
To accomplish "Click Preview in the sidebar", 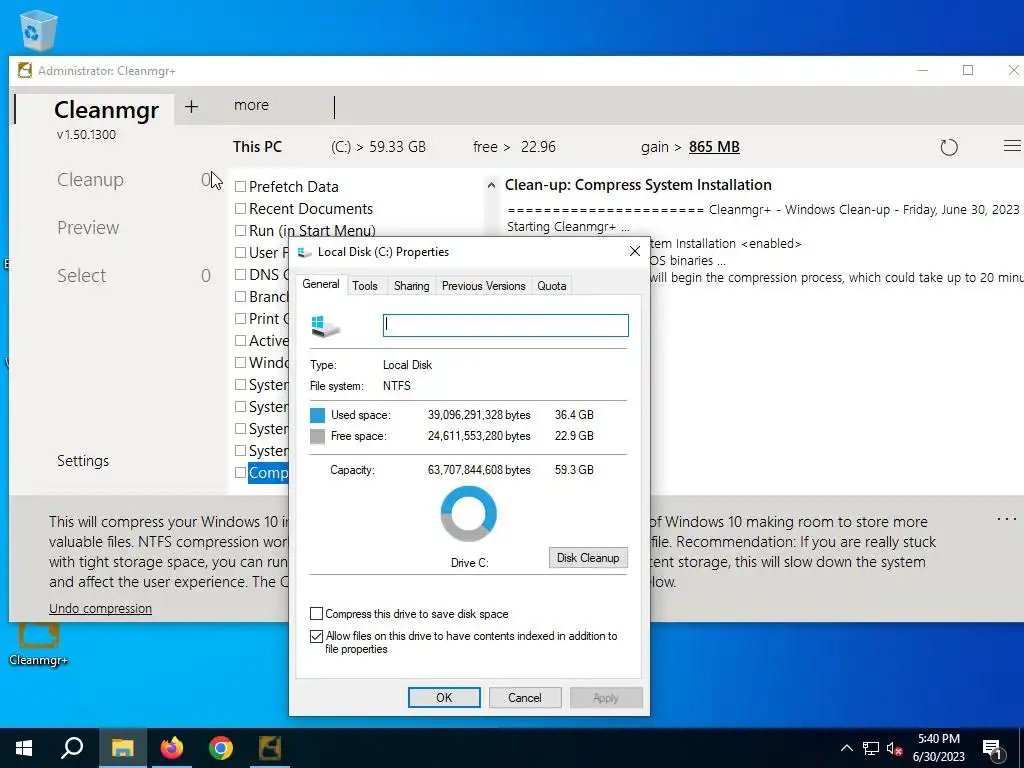I will click(x=88, y=228).
